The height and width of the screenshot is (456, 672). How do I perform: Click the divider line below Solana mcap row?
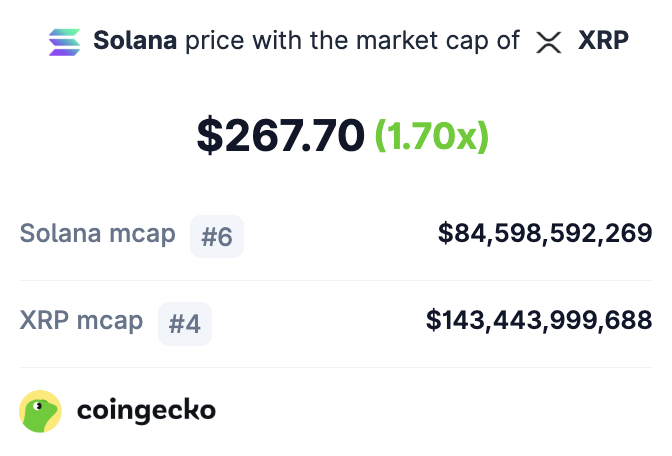[336, 281]
